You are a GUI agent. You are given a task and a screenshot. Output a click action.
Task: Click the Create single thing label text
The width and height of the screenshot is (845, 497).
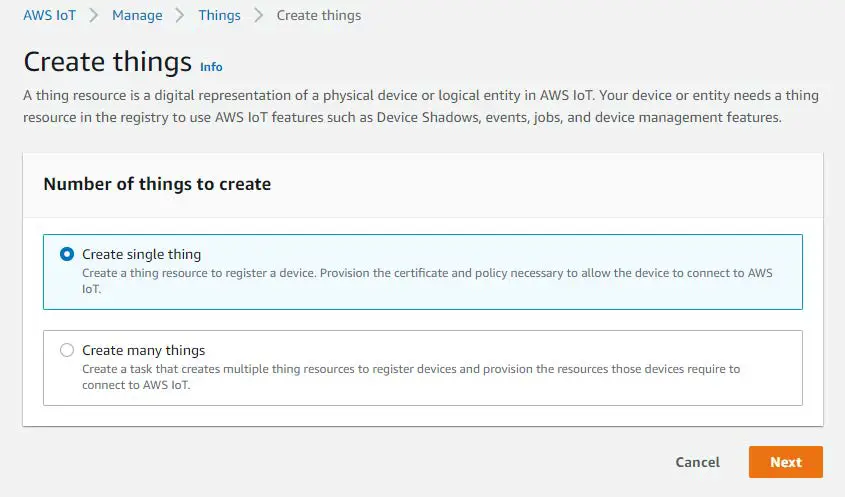(x=141, y=254)
